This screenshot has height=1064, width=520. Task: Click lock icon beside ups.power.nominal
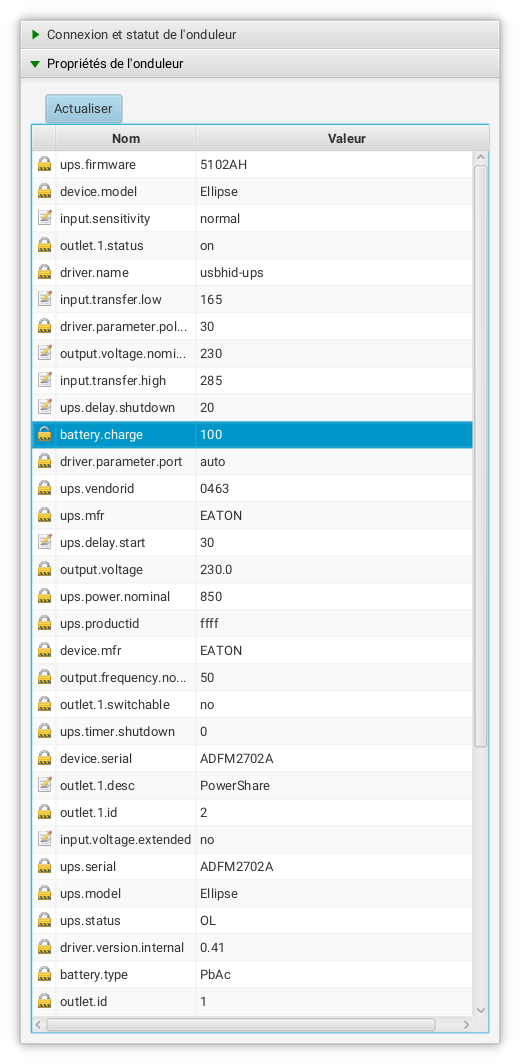(45, 596)
